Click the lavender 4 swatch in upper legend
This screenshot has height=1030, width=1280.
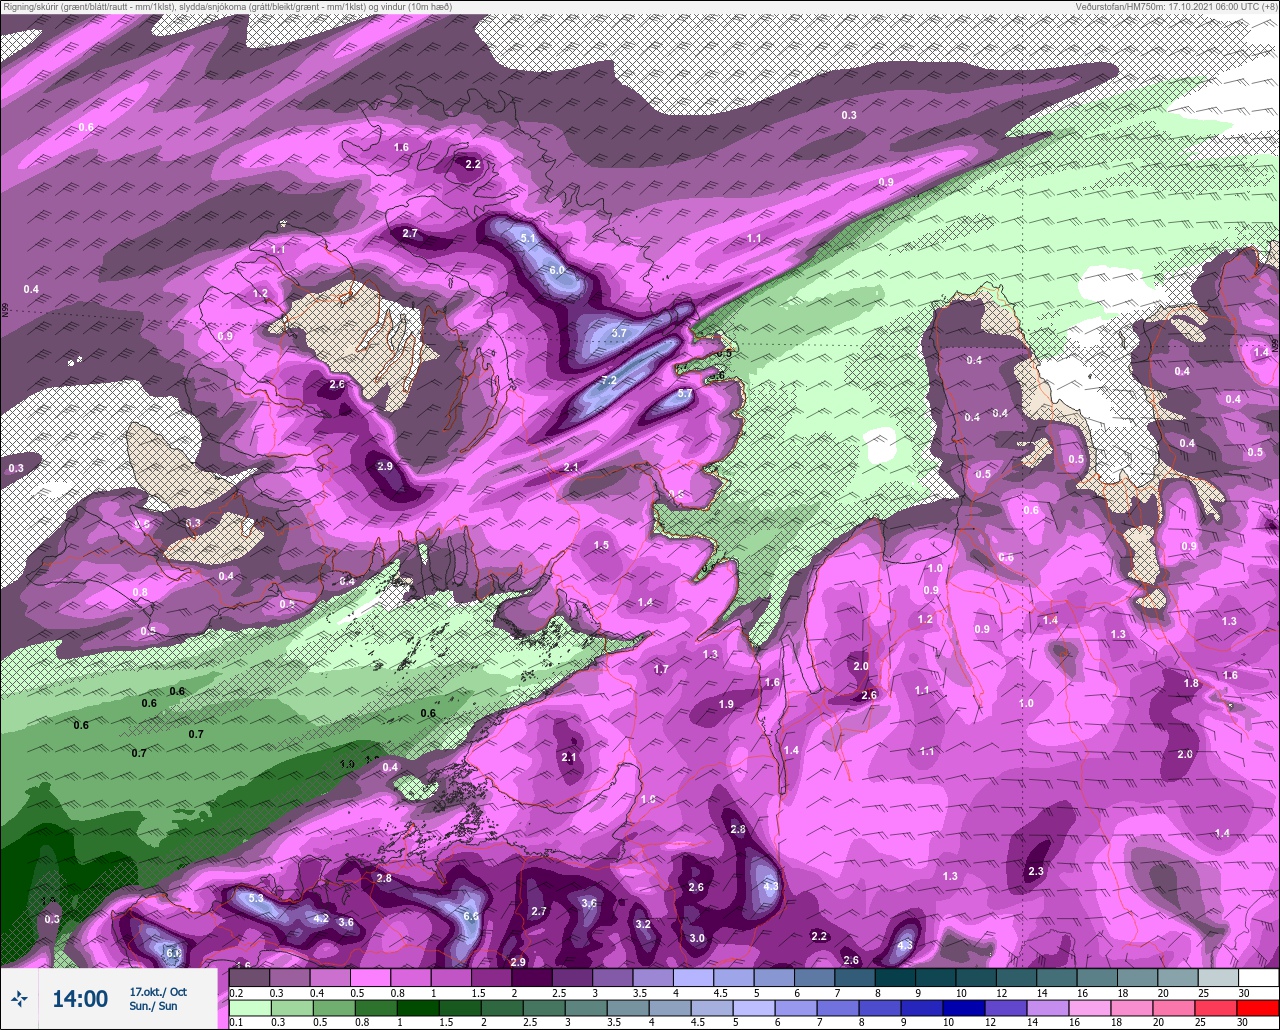(x=693, y=977)
